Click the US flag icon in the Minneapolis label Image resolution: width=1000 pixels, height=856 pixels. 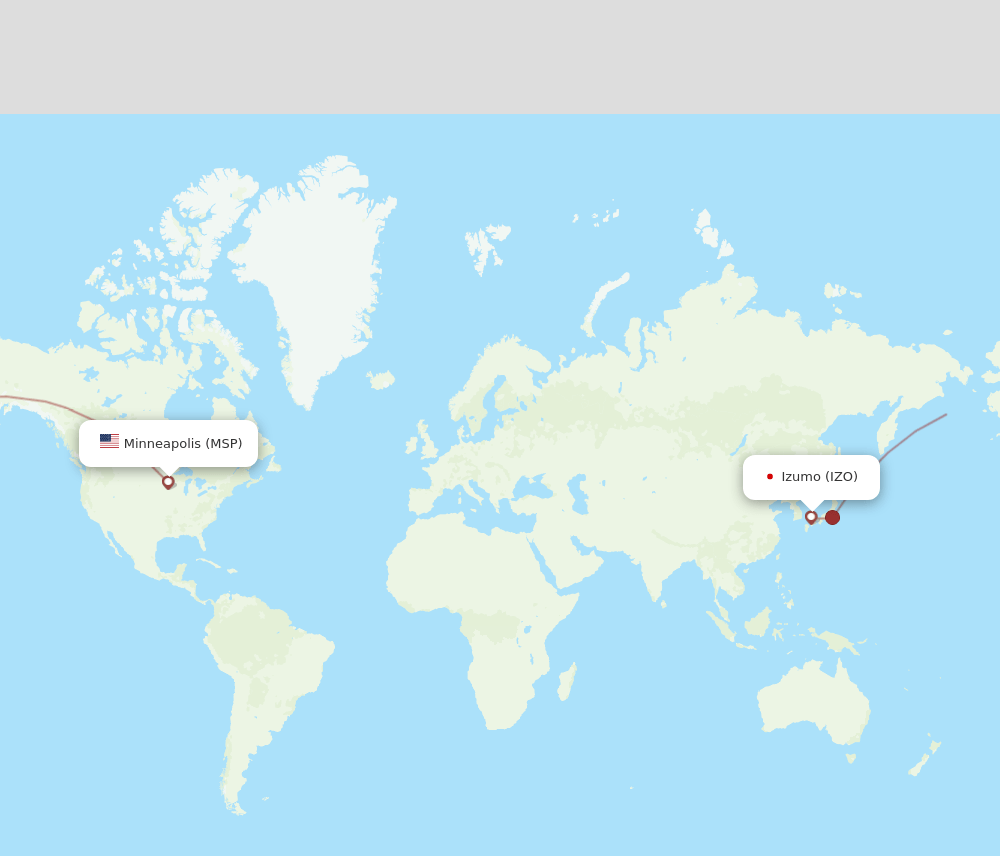[x=109, y=441]
